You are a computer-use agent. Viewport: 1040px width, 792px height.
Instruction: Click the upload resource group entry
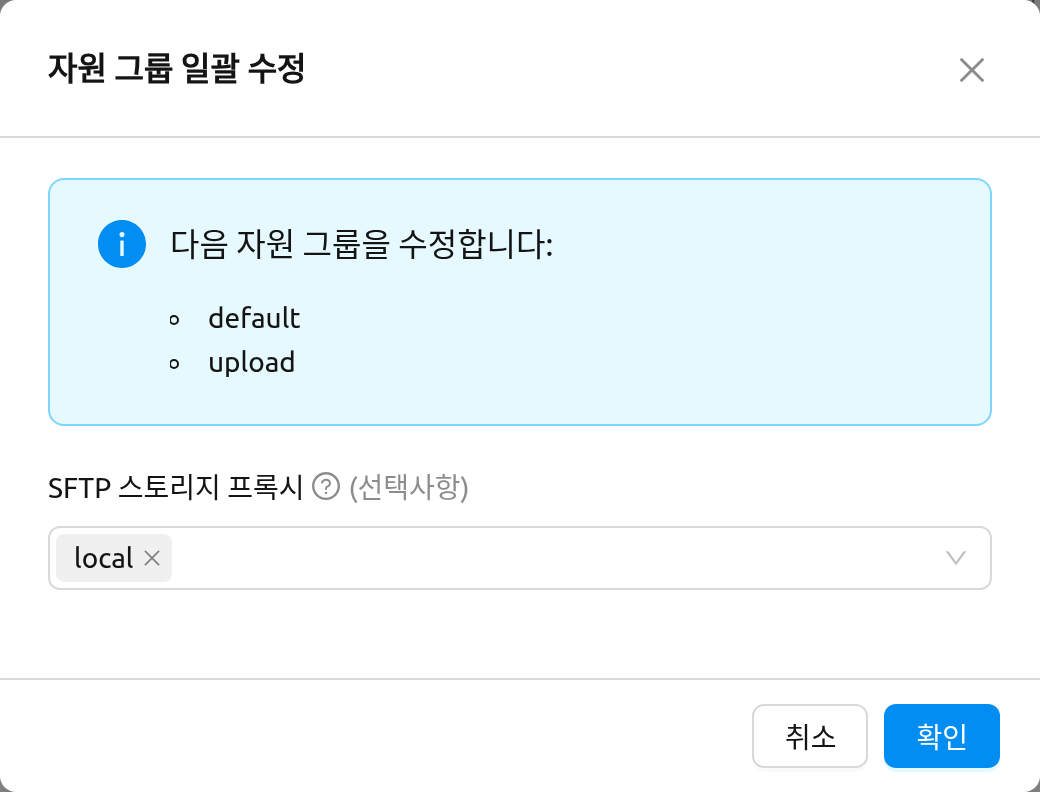251,362
